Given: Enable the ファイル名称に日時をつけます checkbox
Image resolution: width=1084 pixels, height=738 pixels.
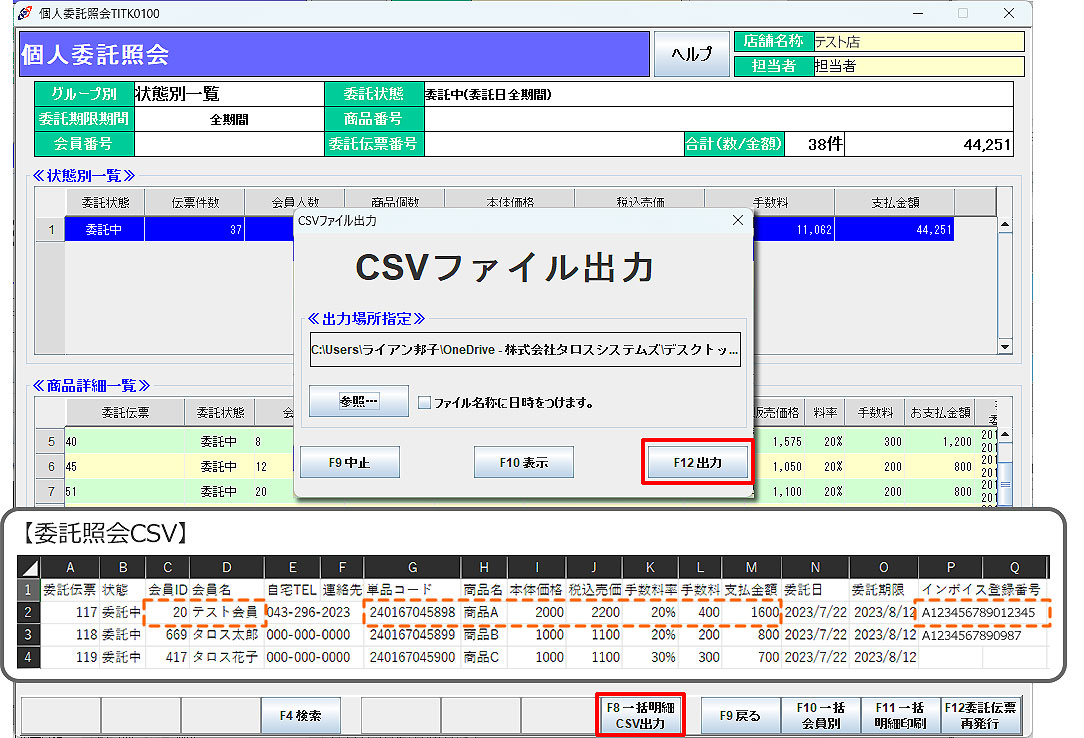Looking at the screenshot, I should [x=424, y=403].
